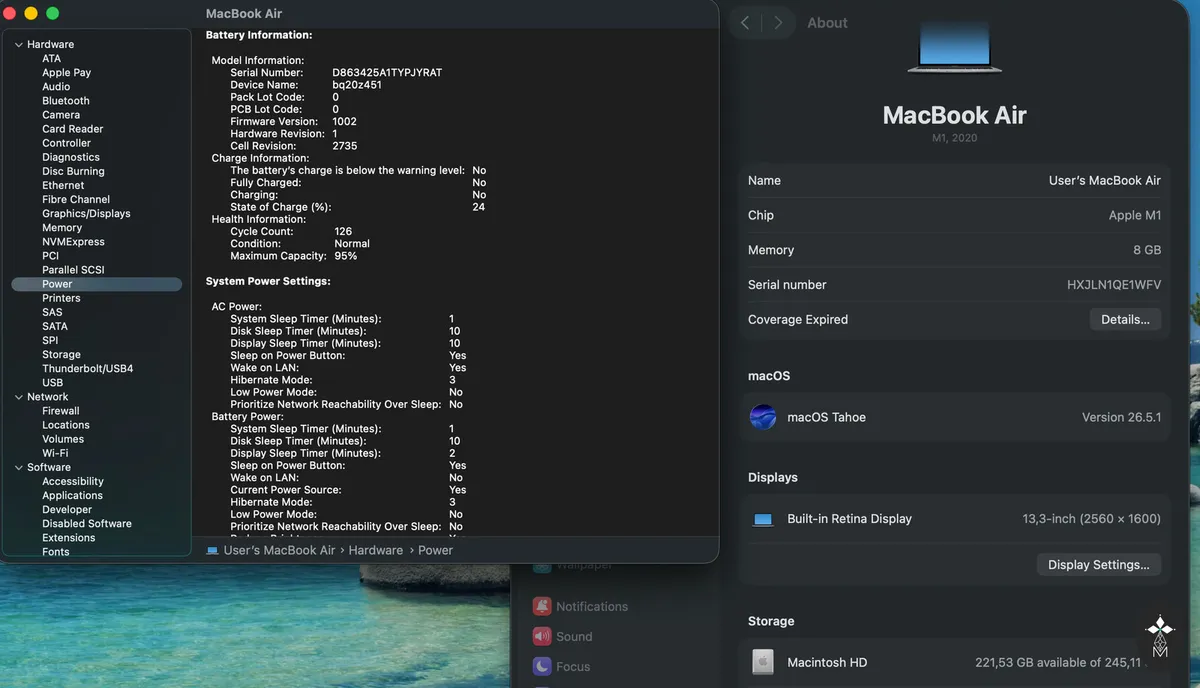The image size is (1200, 688).
Task: Select Locations under Network
Action: tap(66, 425)
